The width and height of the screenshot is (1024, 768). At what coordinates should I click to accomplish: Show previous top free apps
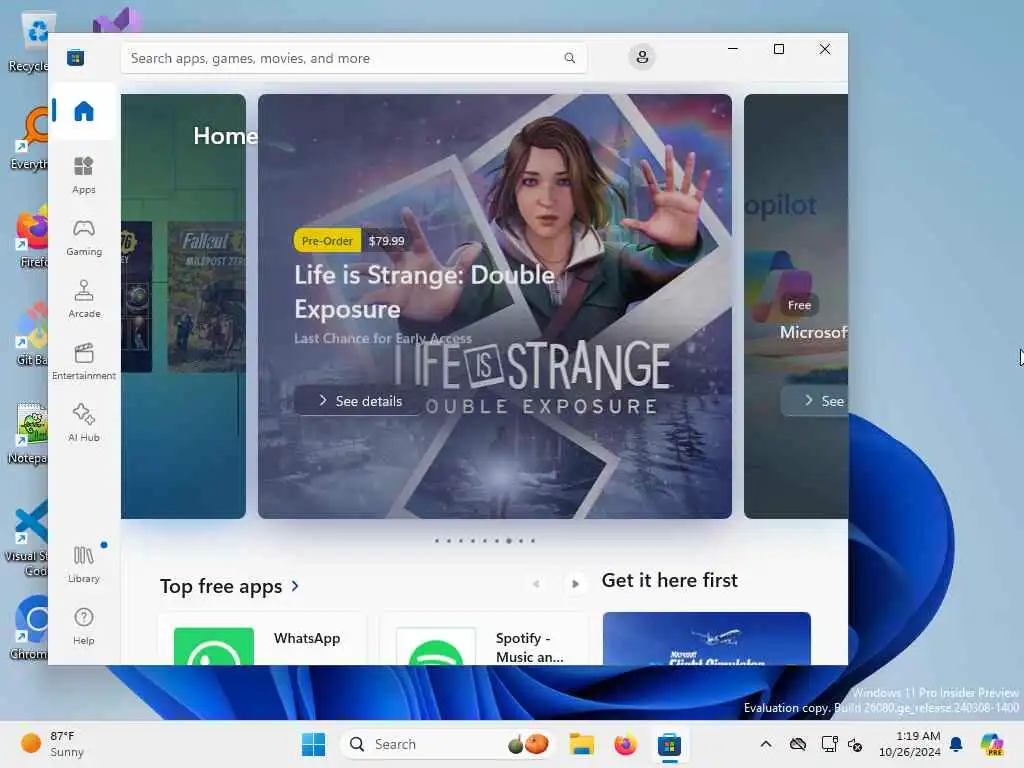pyautogui.click(x=536, y=584)
